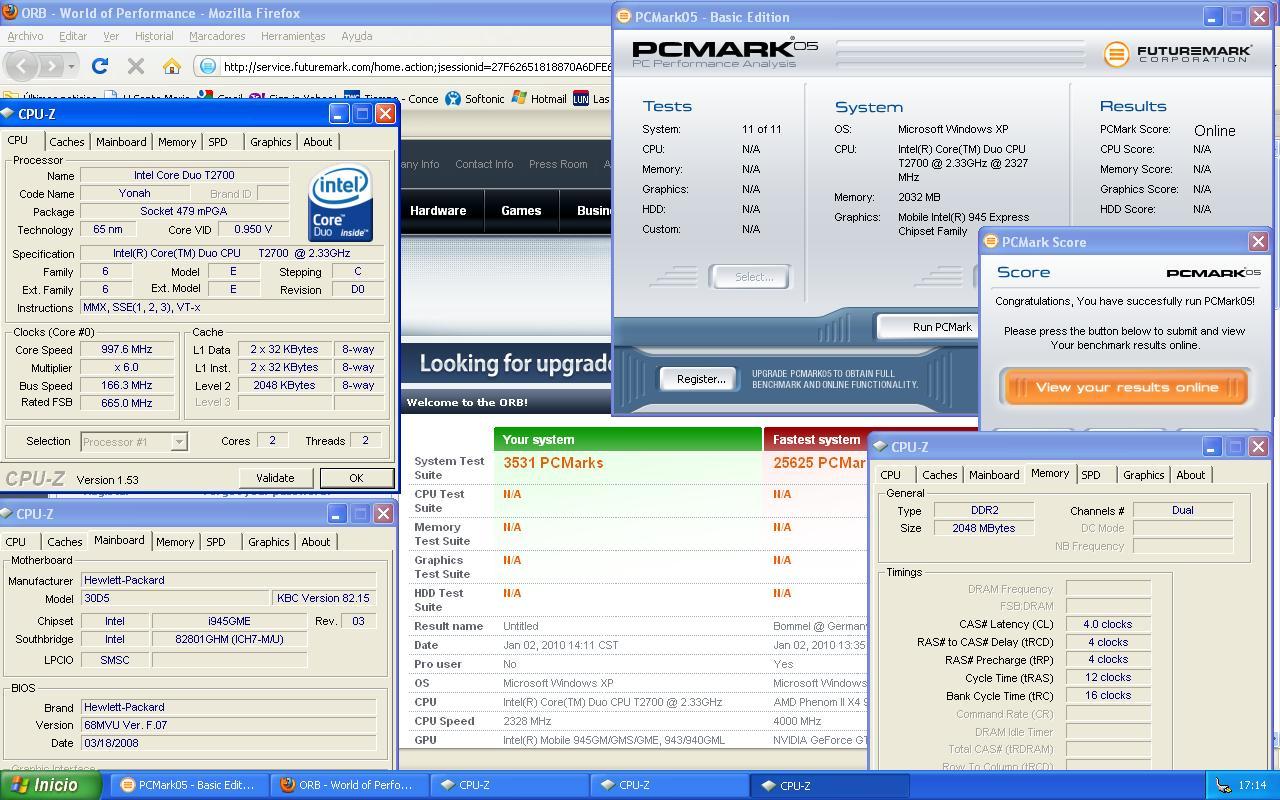Viewport: 1280px width, 800px height.
Task: Open the Archivo menu in Firefox
Action: coord(25,36)
